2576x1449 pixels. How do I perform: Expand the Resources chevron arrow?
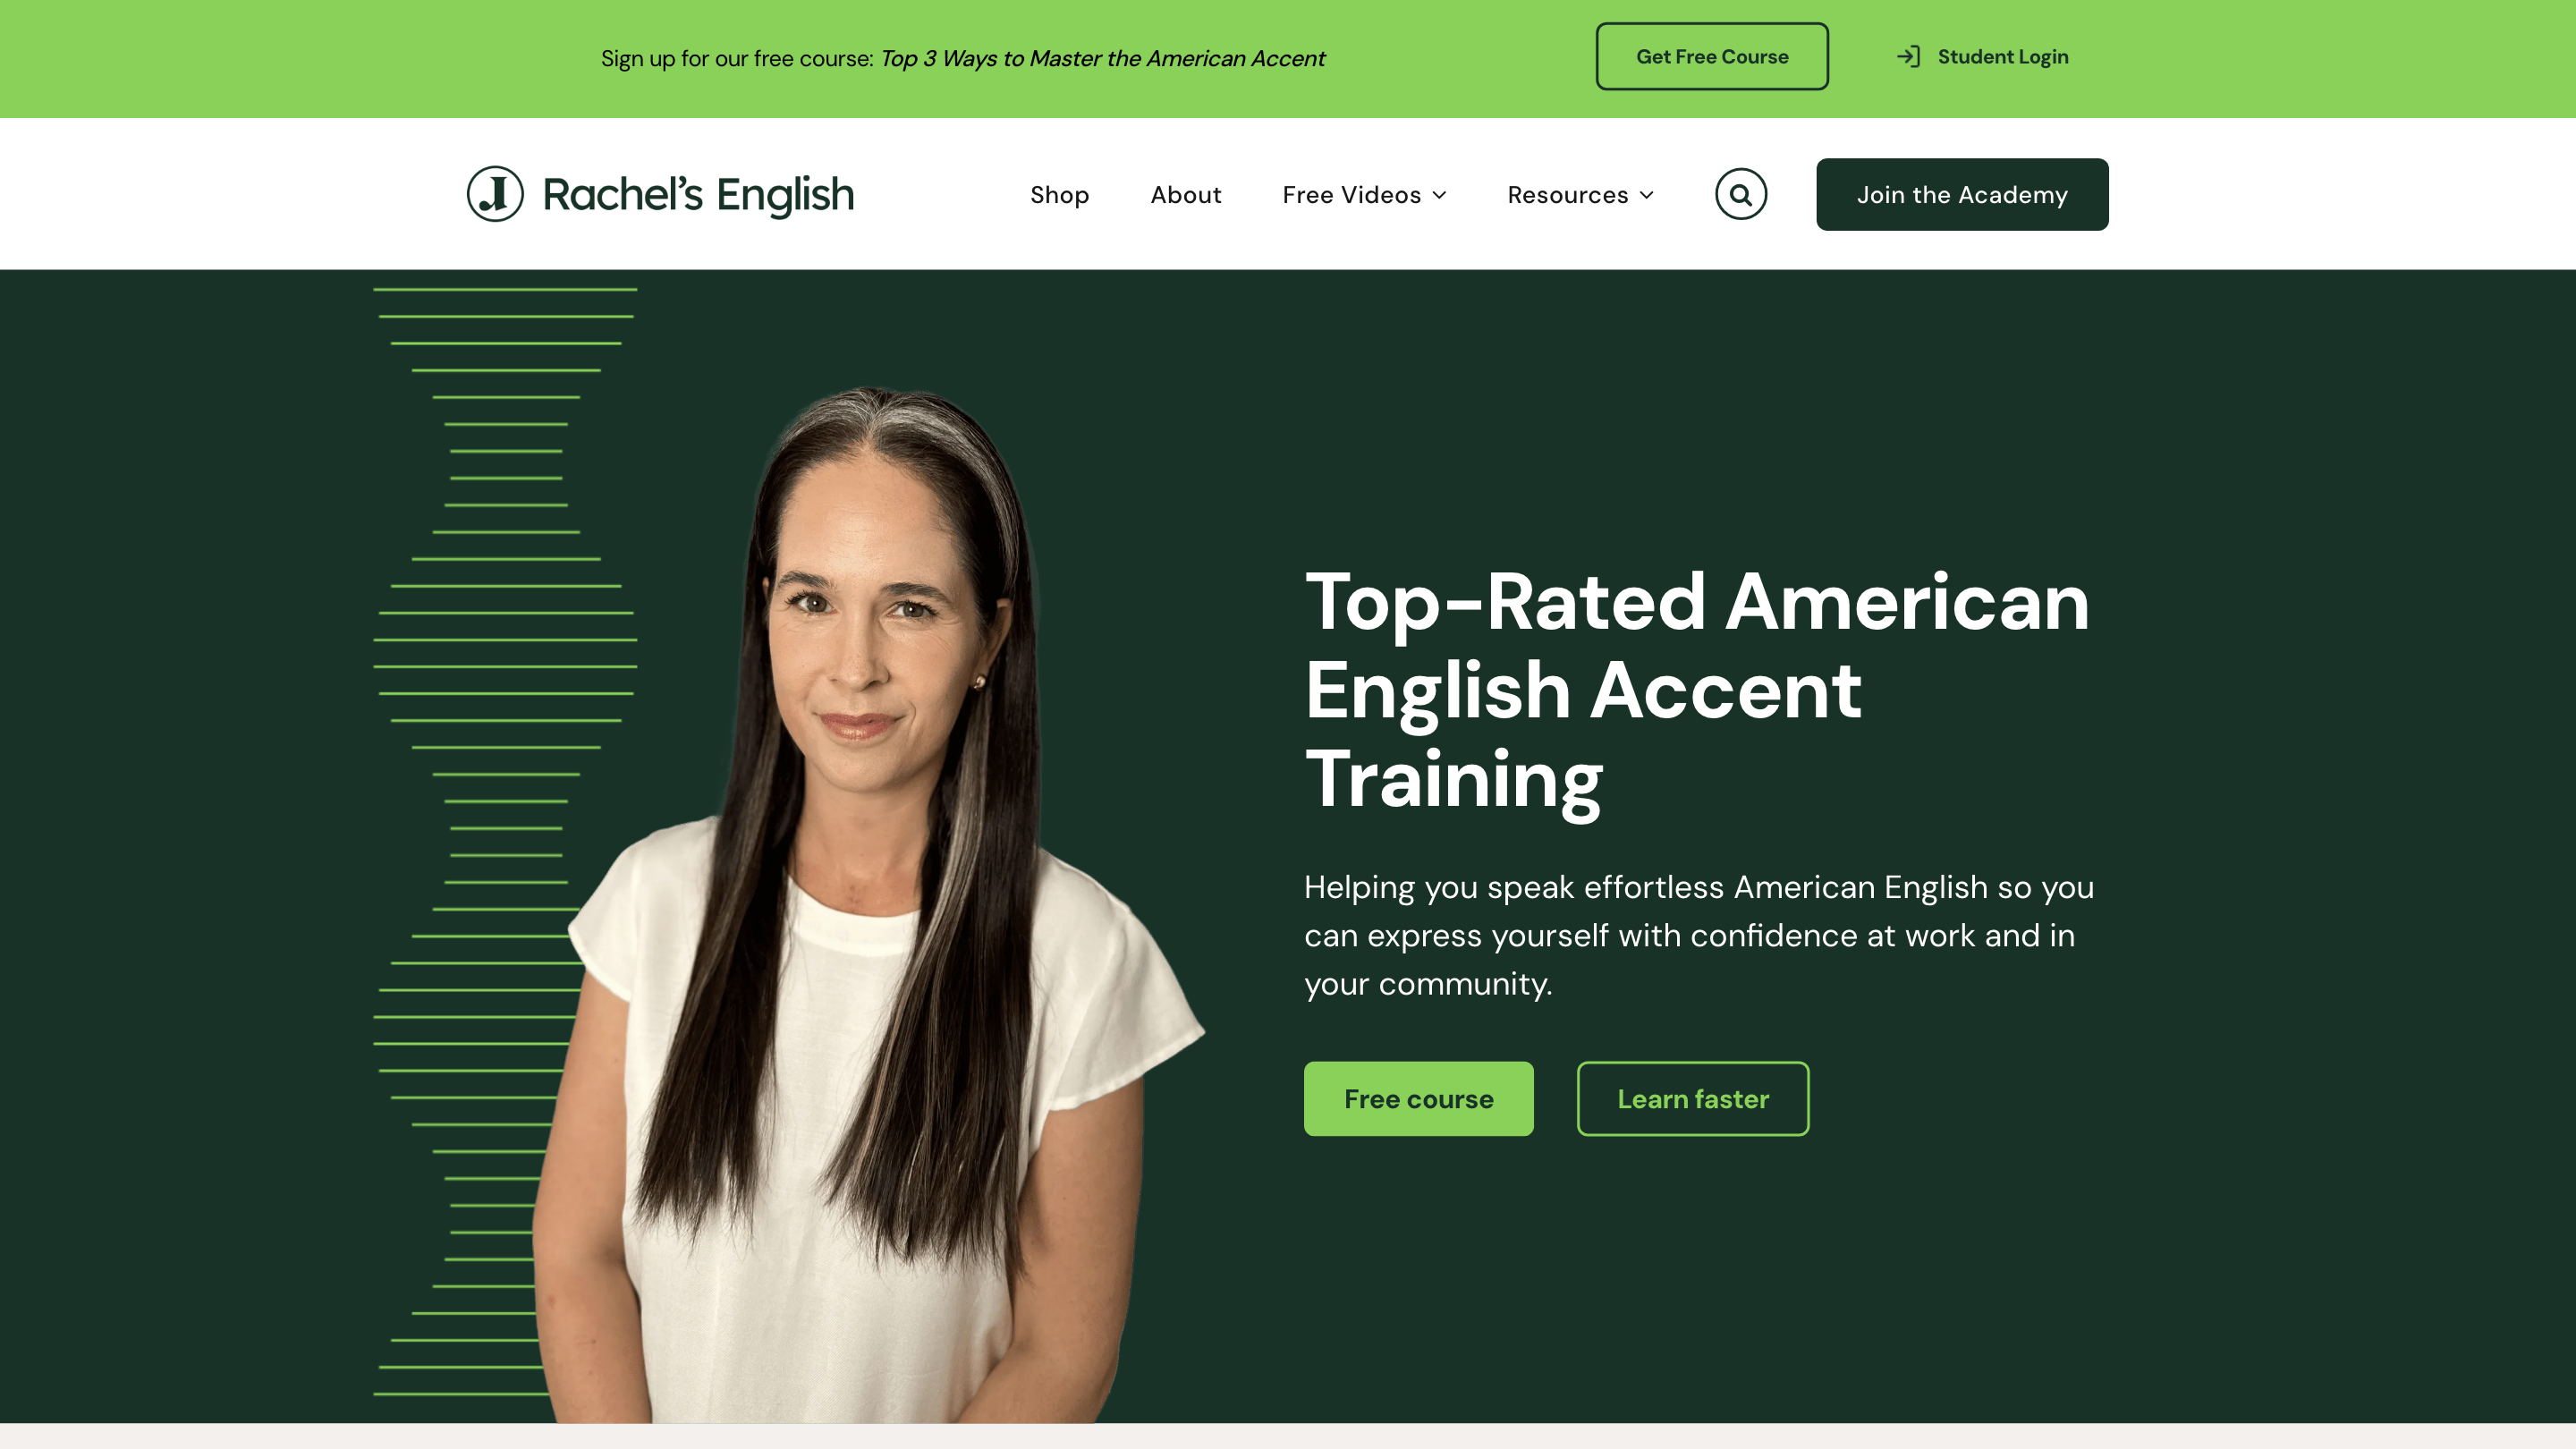click(1646, 195)
